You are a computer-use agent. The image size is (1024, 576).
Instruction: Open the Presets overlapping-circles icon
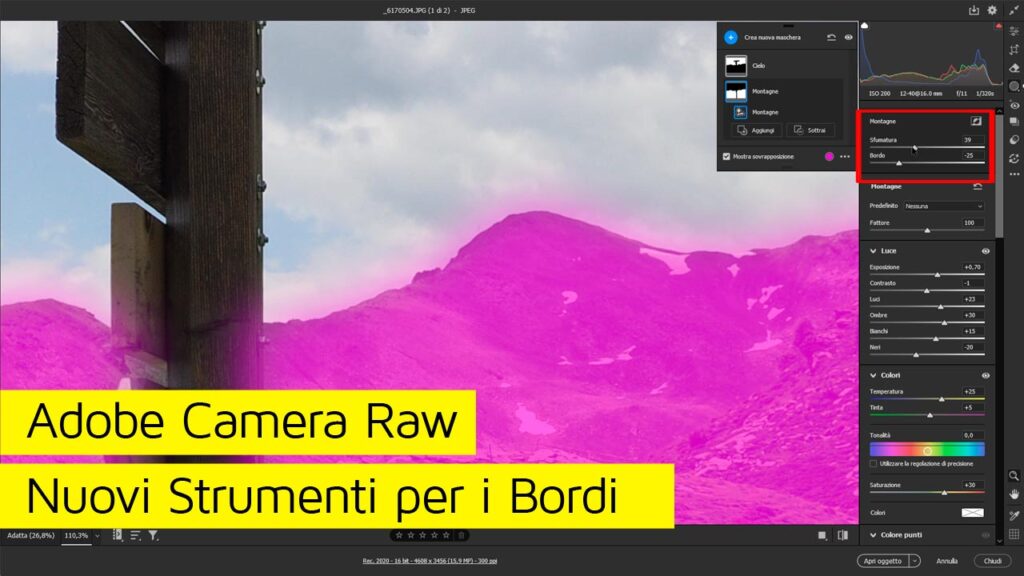click(x=1014, y=140)
